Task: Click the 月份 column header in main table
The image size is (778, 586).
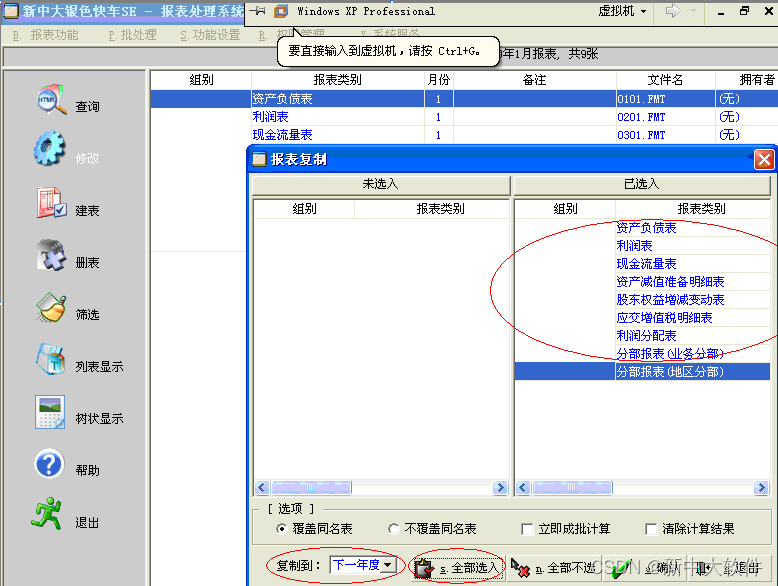Action: pos(439,80)
